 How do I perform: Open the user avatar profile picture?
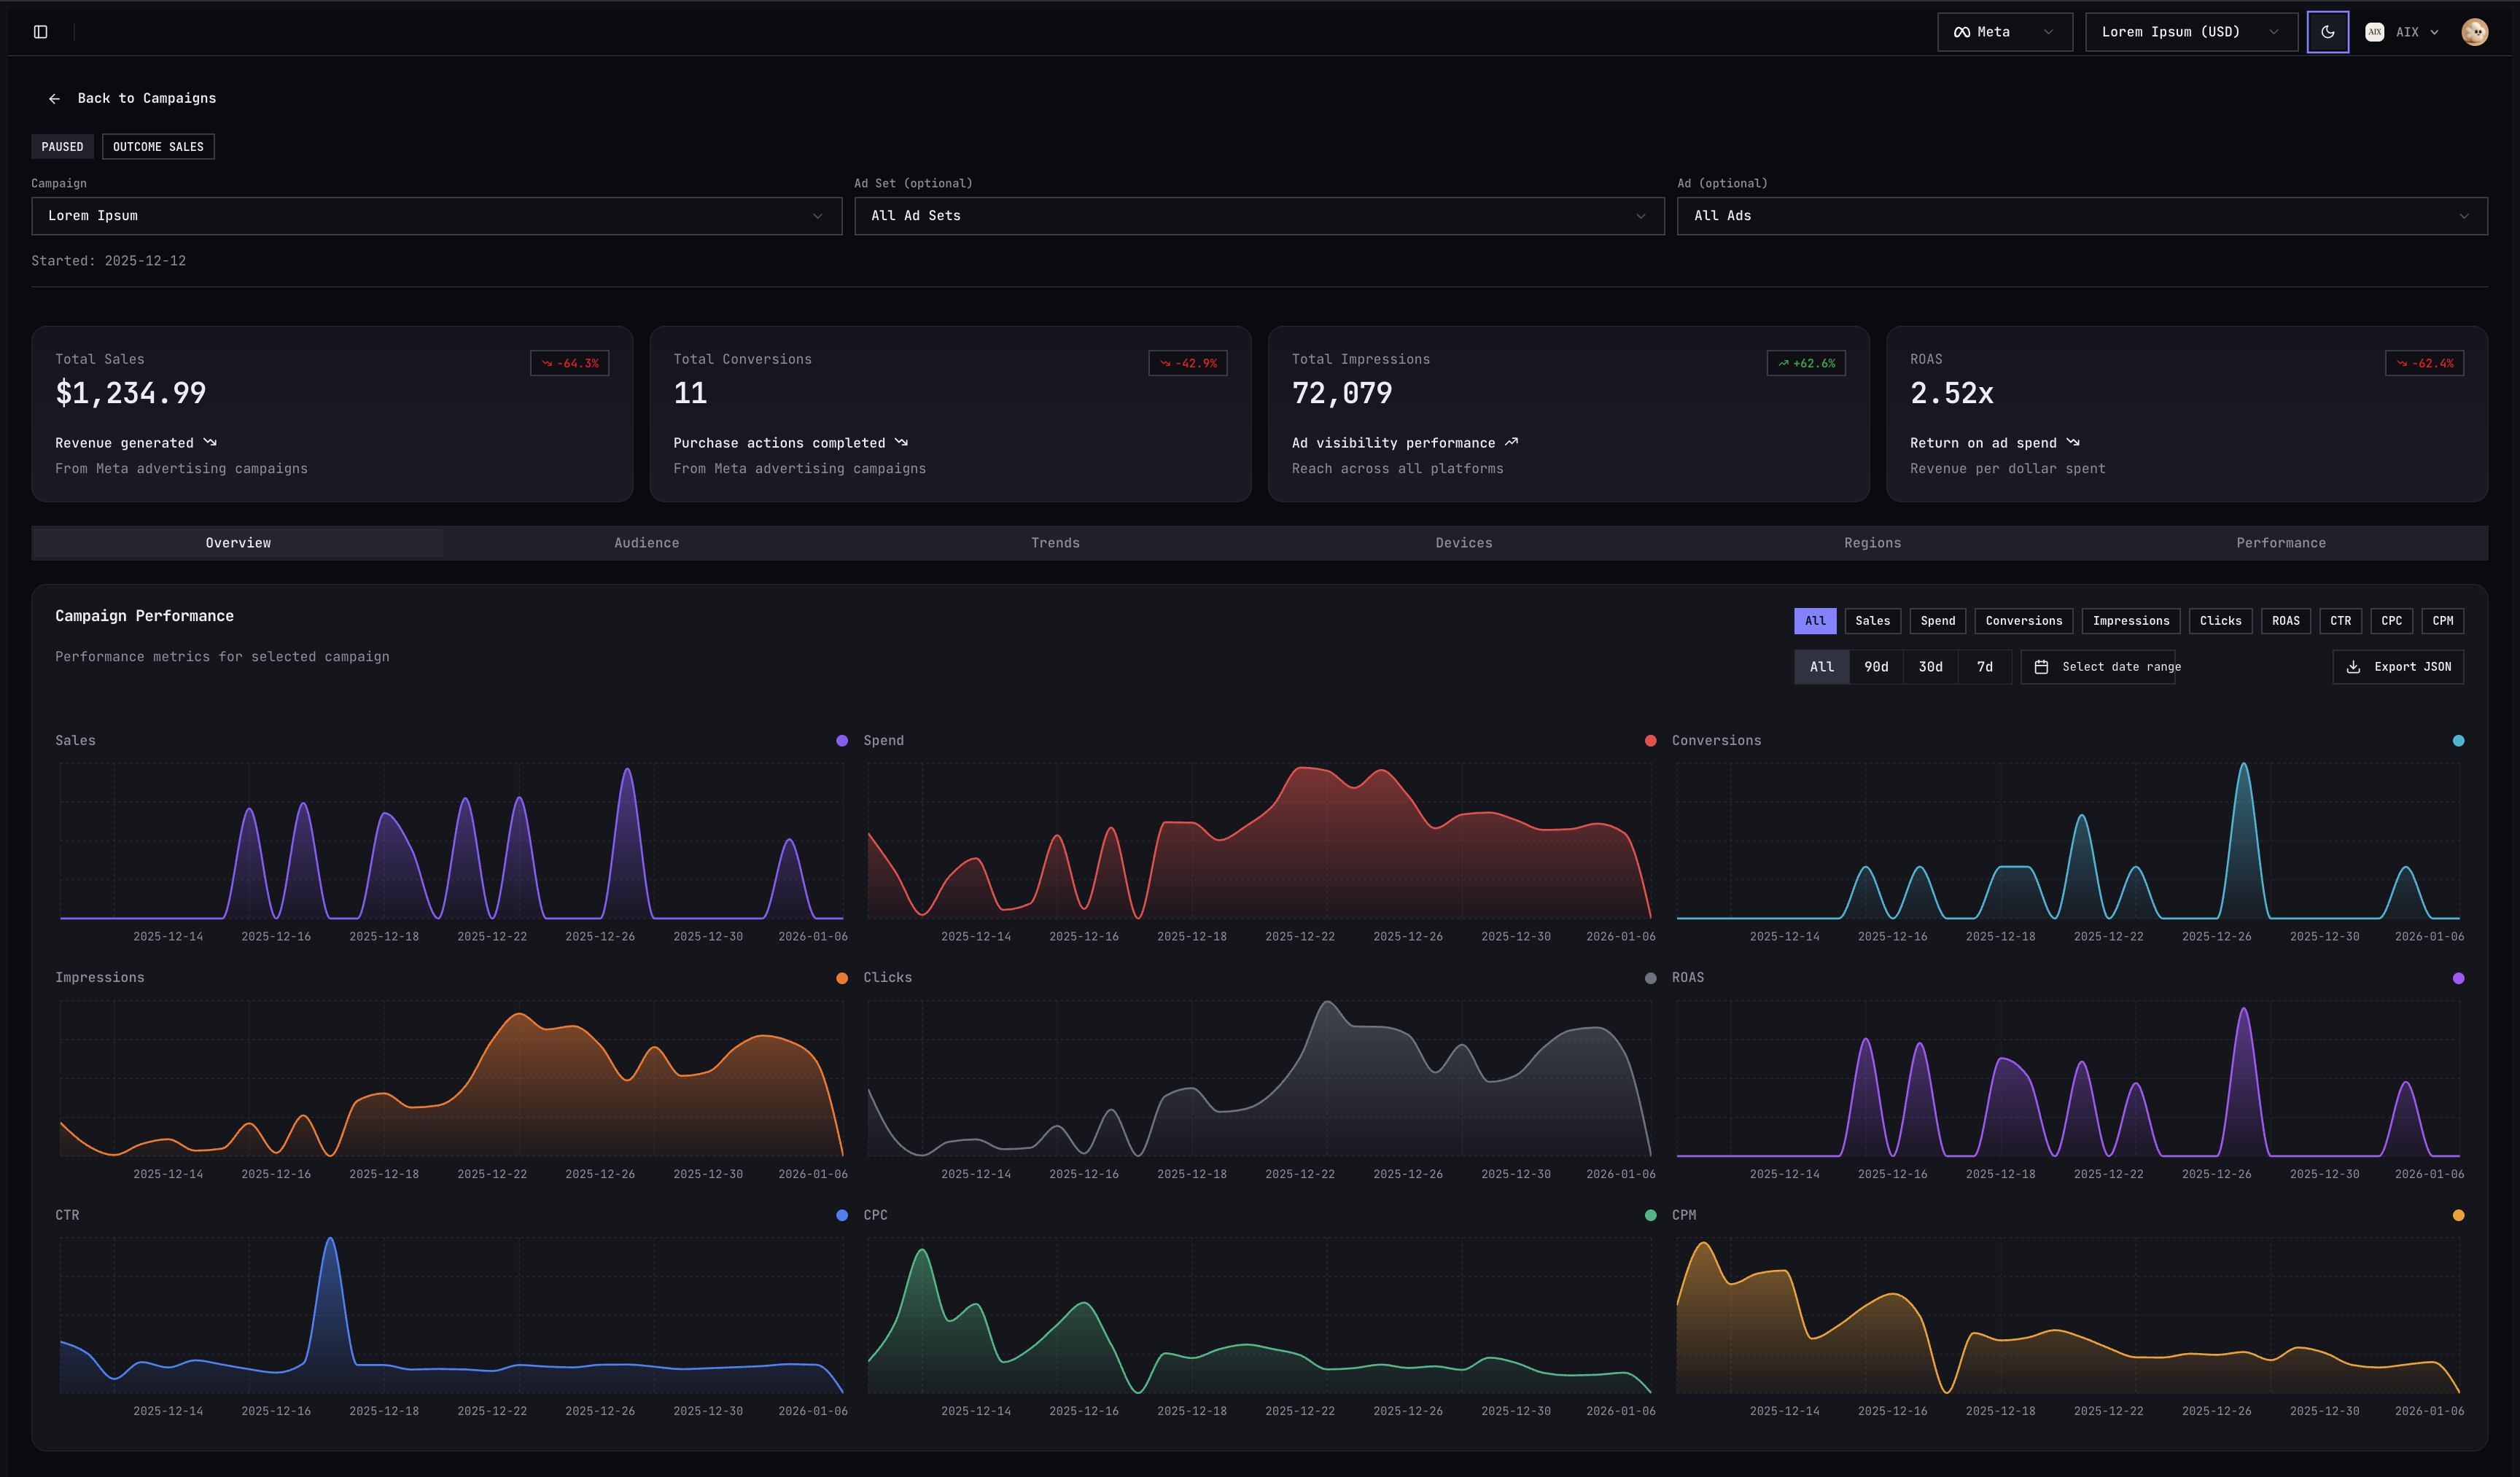click(2475, 31)
